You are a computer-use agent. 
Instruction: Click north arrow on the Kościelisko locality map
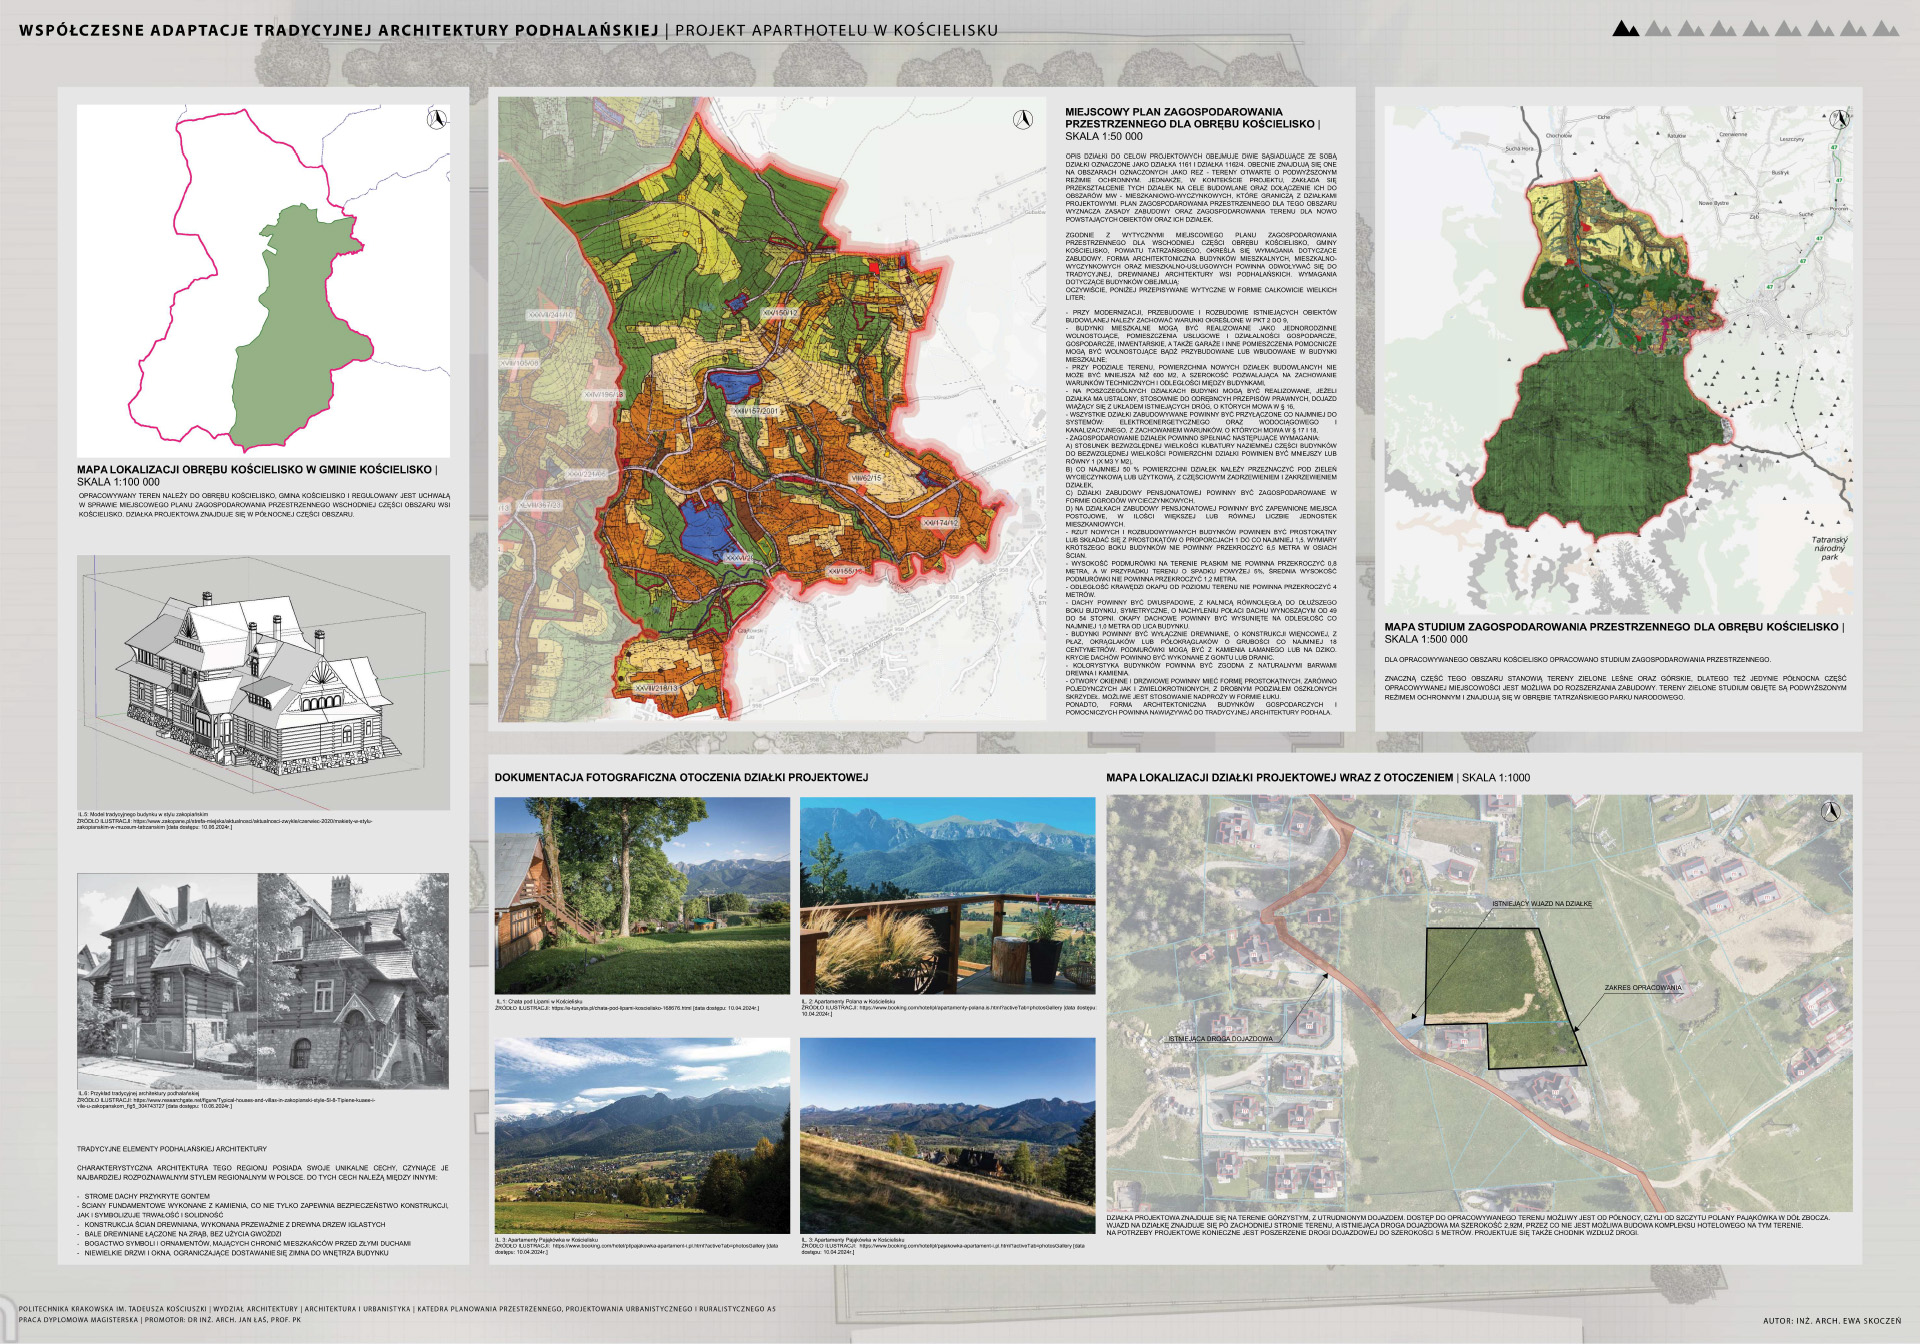(x=436, y=120)
